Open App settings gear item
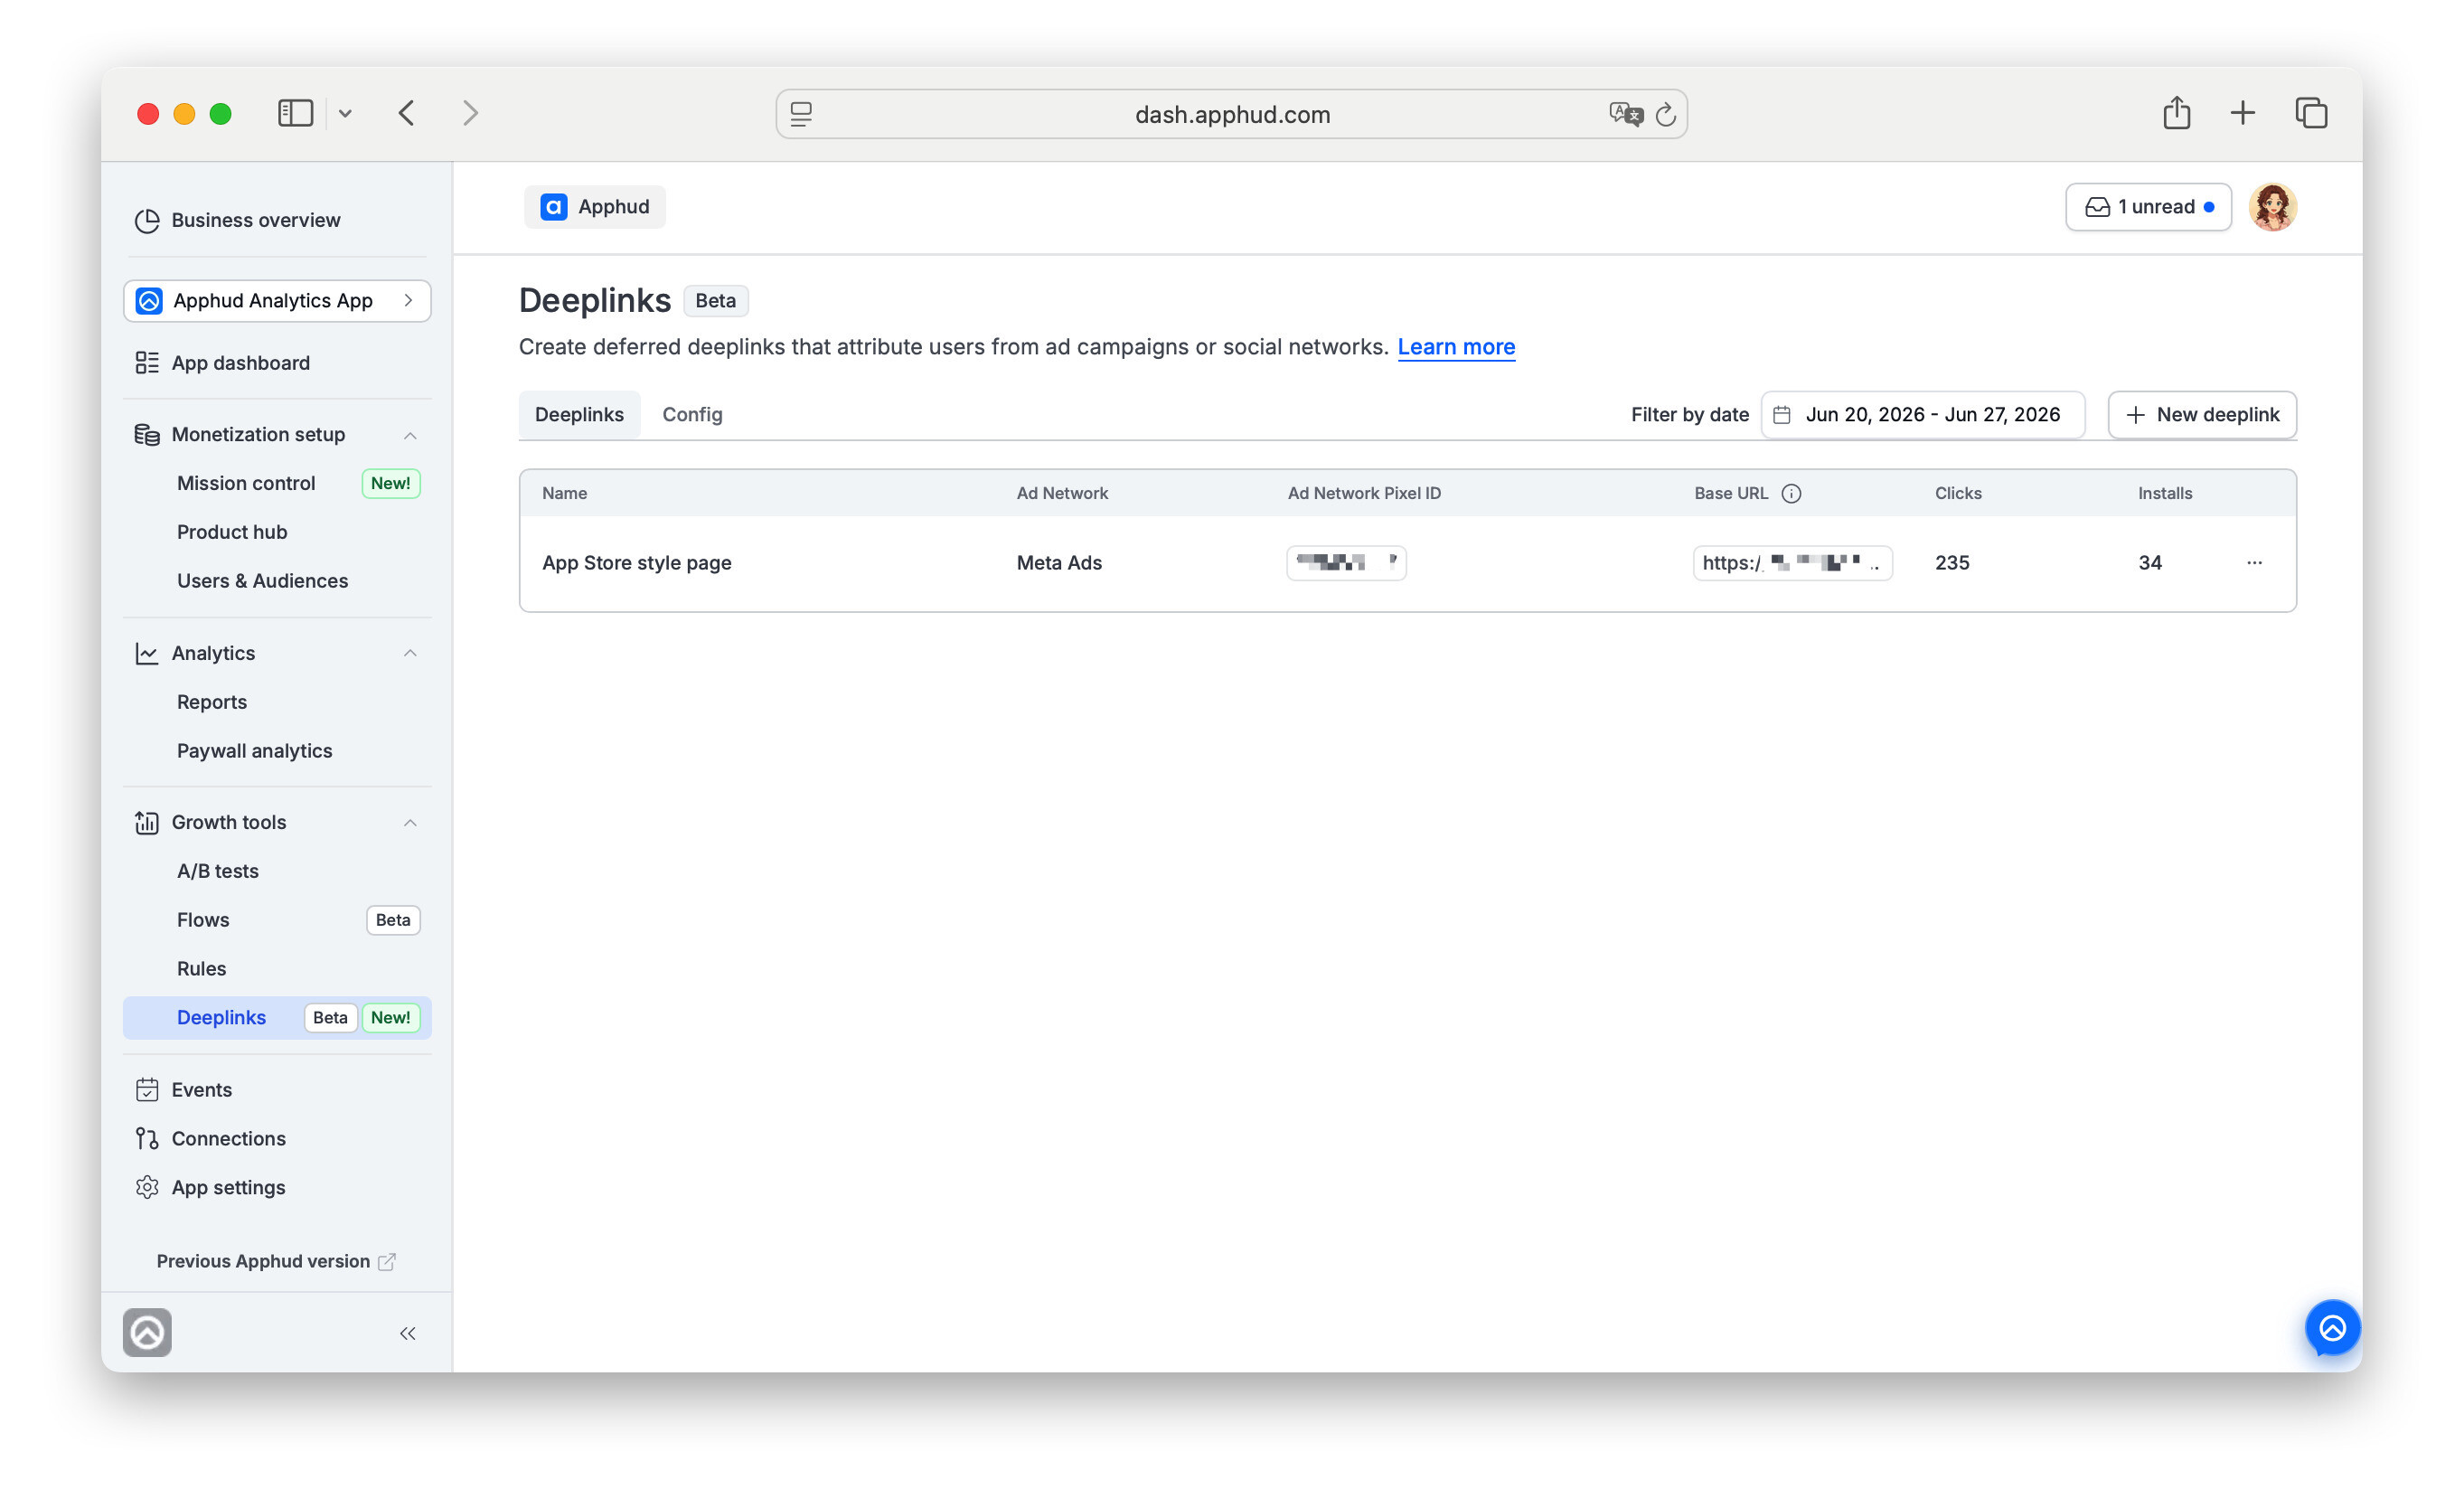Screen dimensions: 2464x1508 211,1188
